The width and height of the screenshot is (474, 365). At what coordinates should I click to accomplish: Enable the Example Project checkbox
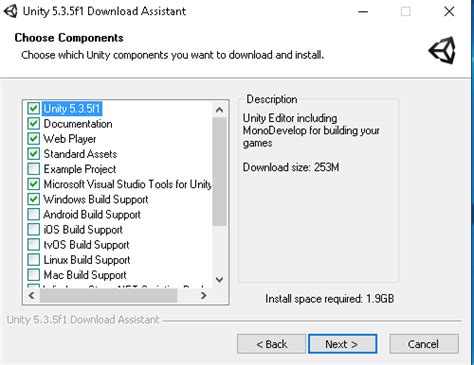pyautogui.click(x=33, y=169)
